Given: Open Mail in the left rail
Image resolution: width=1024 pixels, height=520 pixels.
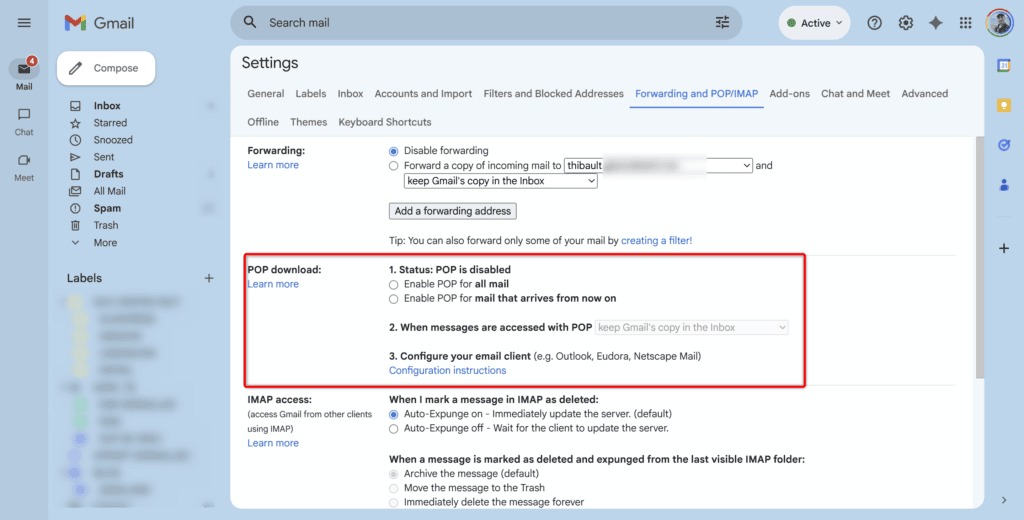Looking at the screenshot, I should (24, 74).
